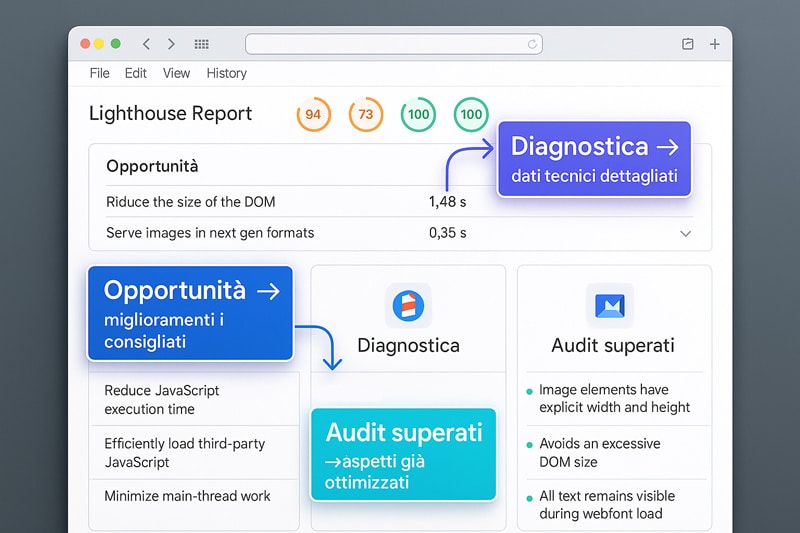Select the score gauge showing 94

point(313,114)
